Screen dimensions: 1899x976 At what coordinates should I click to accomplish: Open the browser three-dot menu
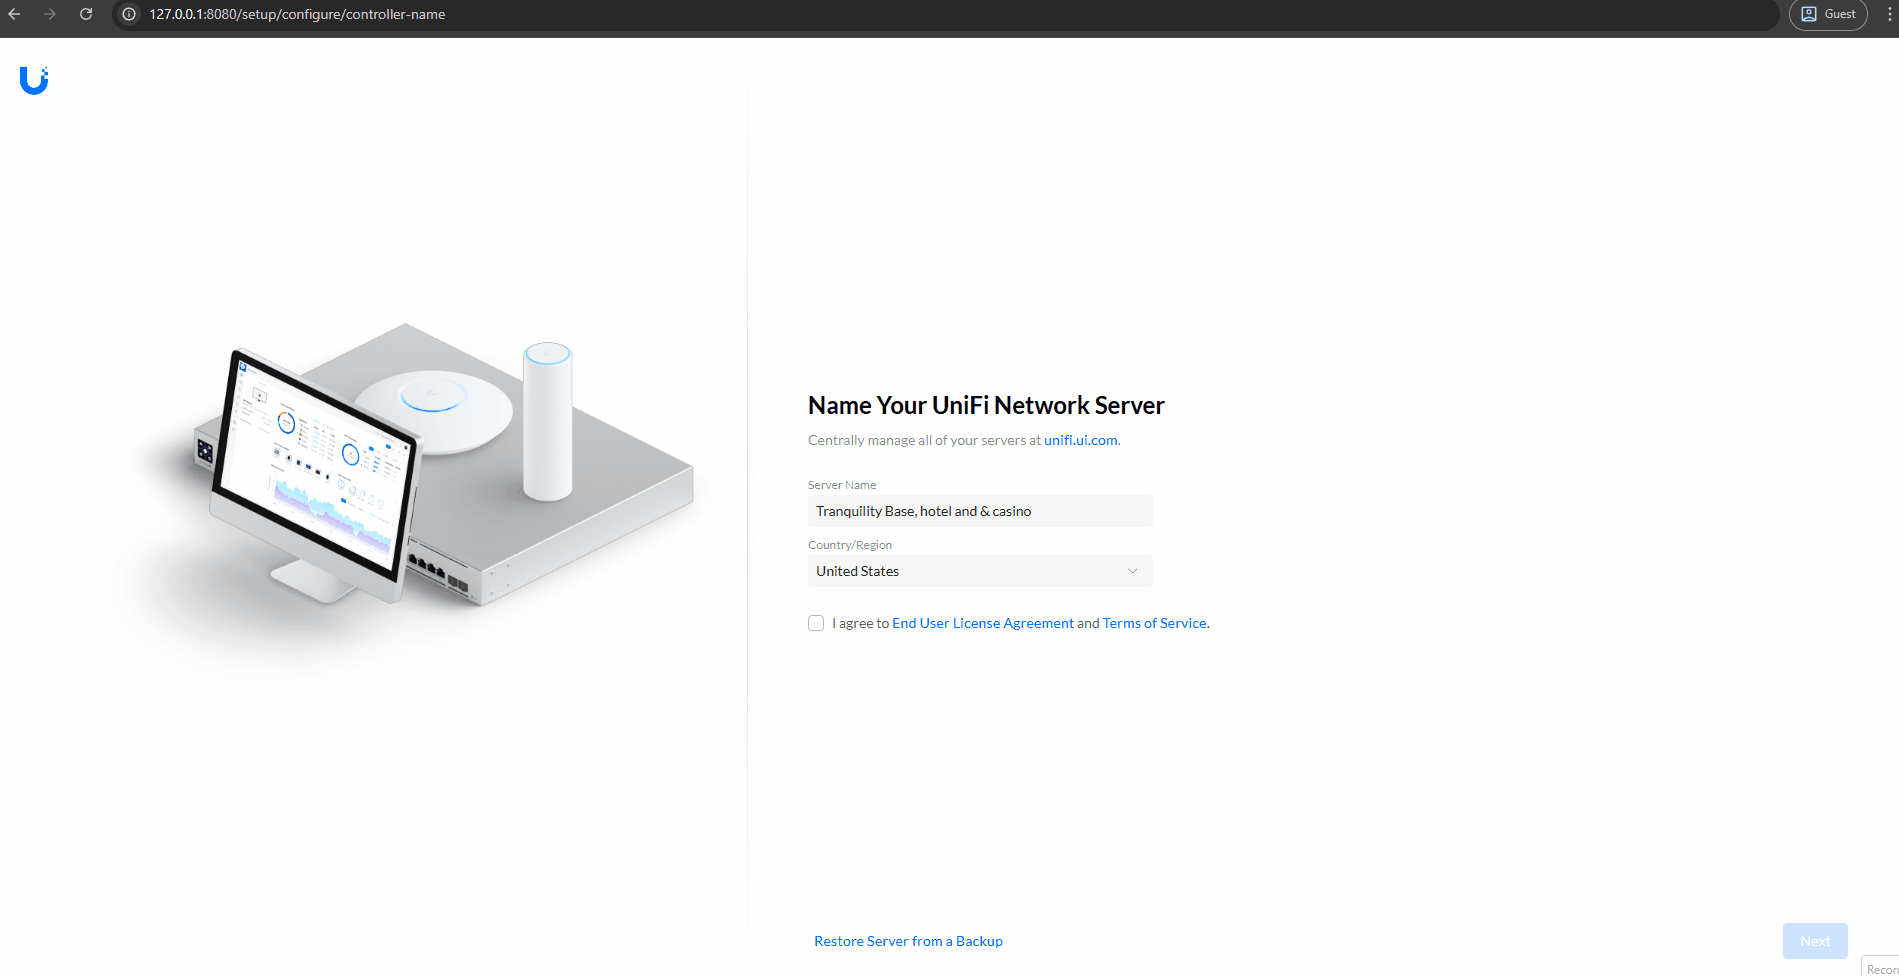pyautogui.click(x=1889, y=14)
